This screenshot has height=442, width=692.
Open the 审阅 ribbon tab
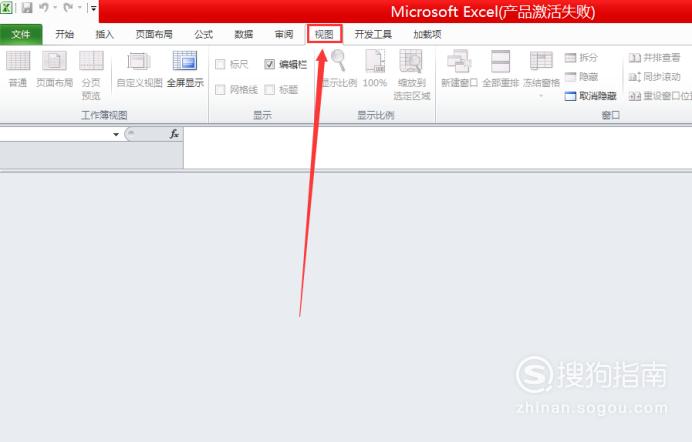tap(284, 34)
